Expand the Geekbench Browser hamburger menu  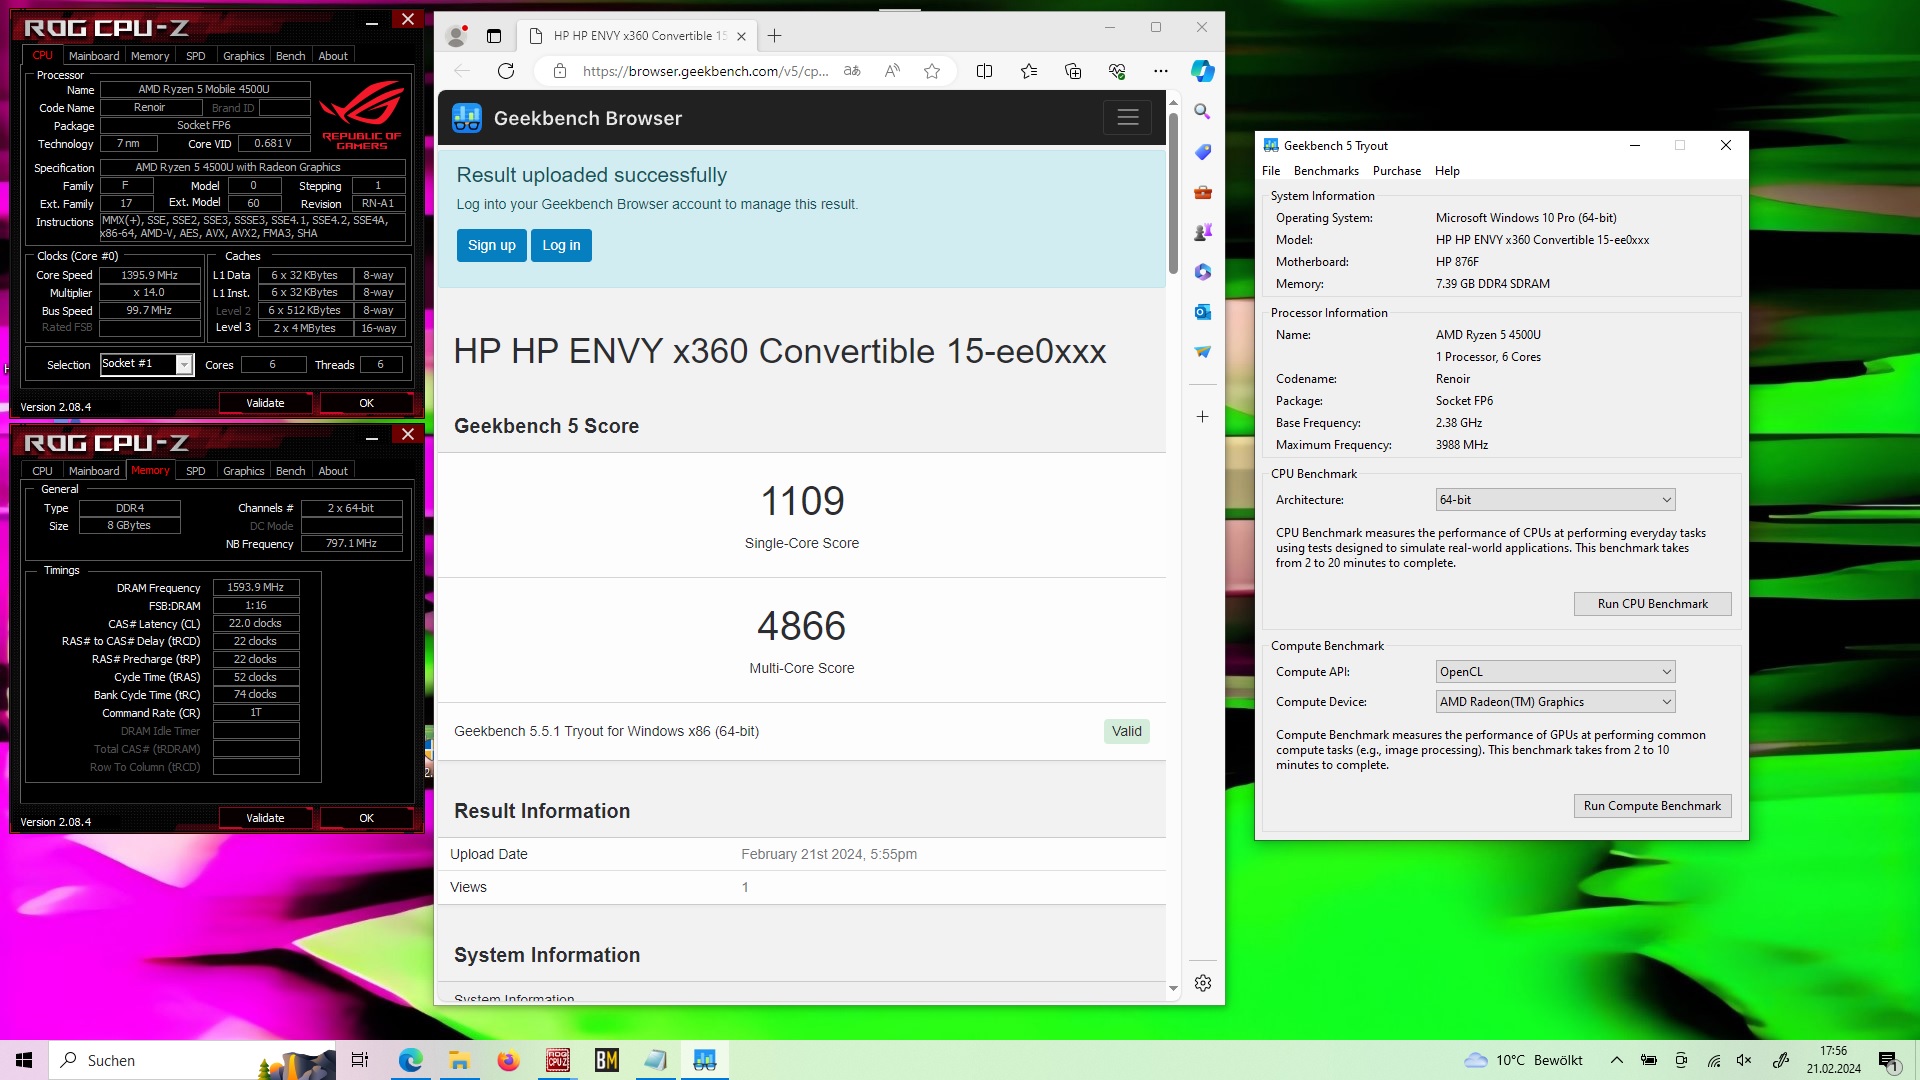point(1128,118)
